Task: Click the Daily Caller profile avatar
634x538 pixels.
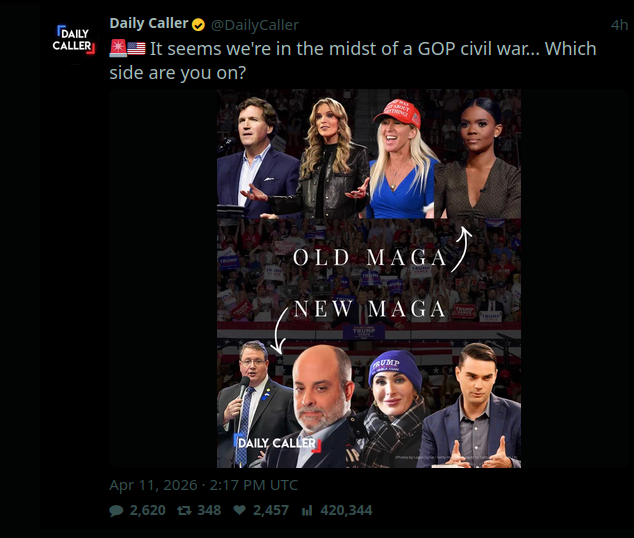Action: [x=73, y=40]
